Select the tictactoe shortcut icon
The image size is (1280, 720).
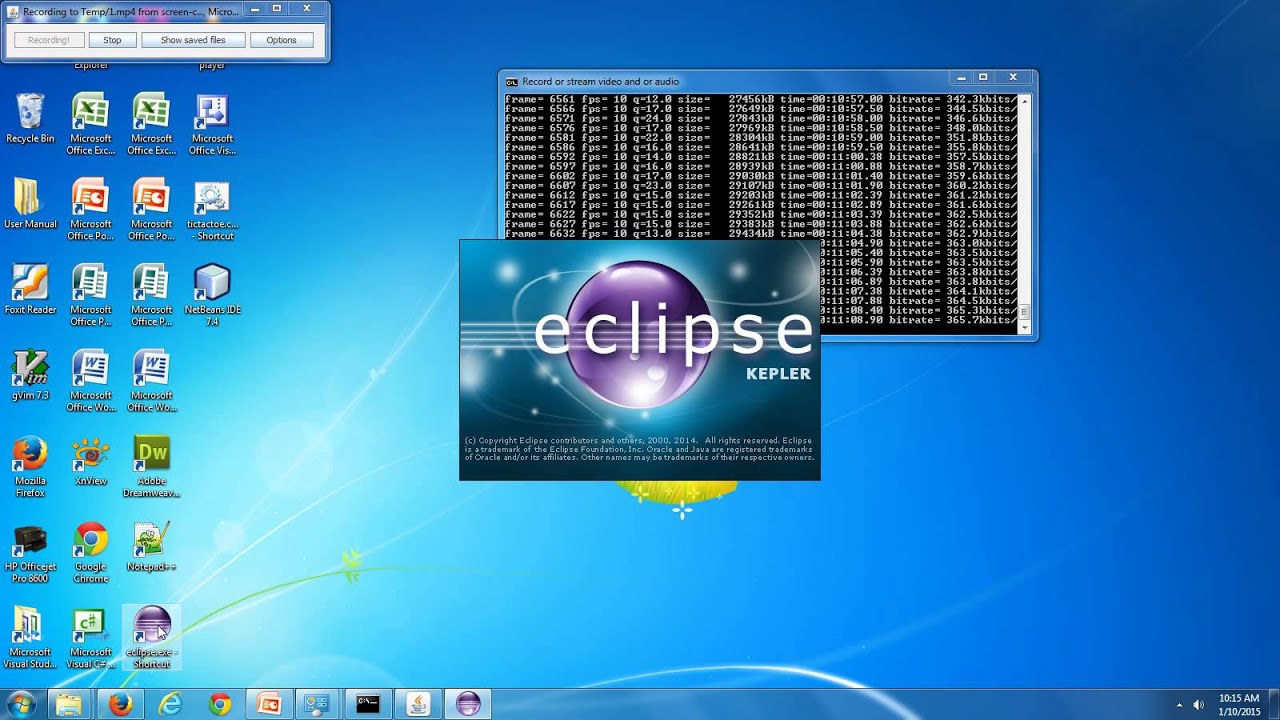pos(212,211)
